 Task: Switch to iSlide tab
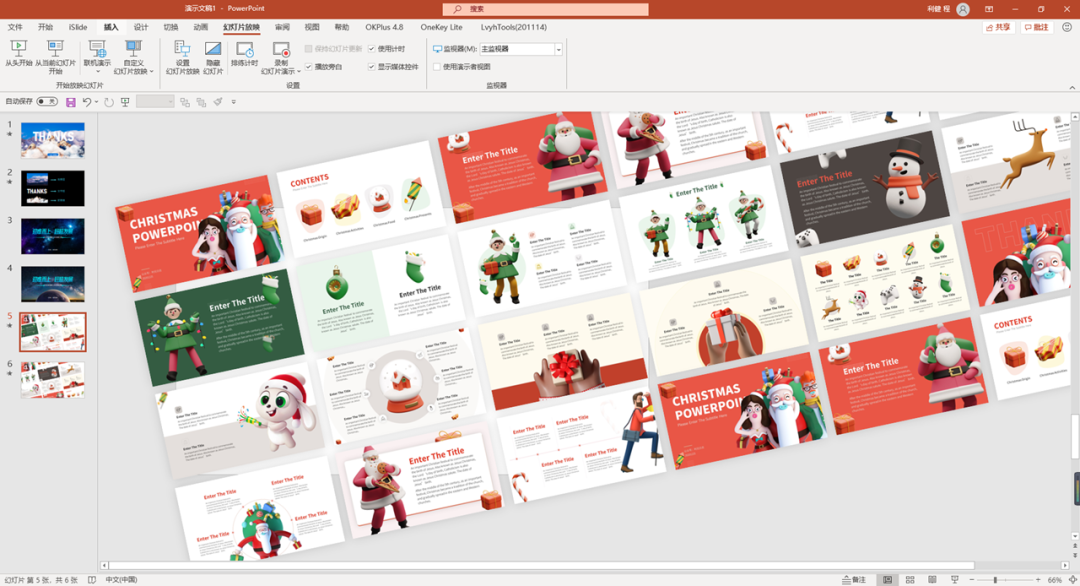[78, 27]
